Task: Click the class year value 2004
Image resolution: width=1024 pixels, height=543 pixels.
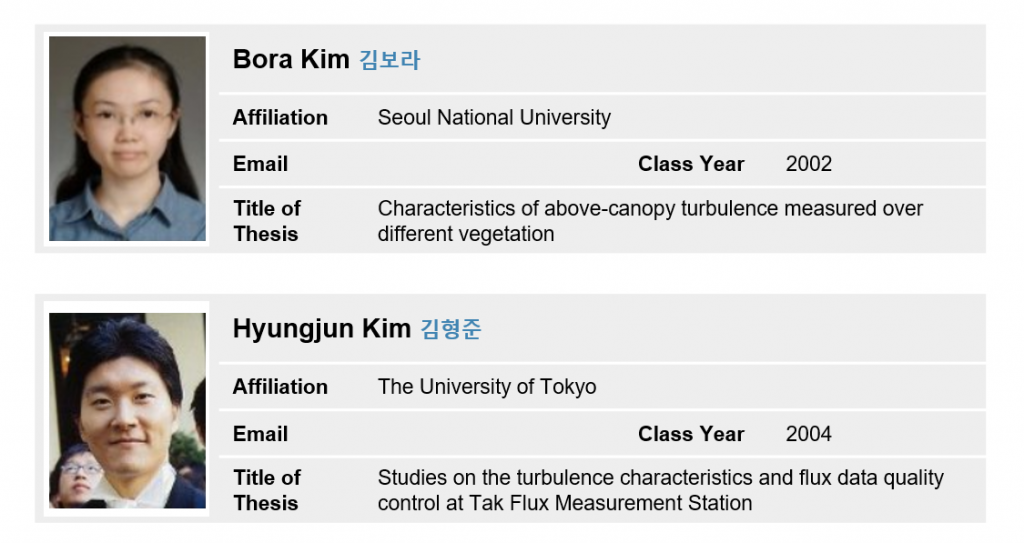Action: (808, 434)
